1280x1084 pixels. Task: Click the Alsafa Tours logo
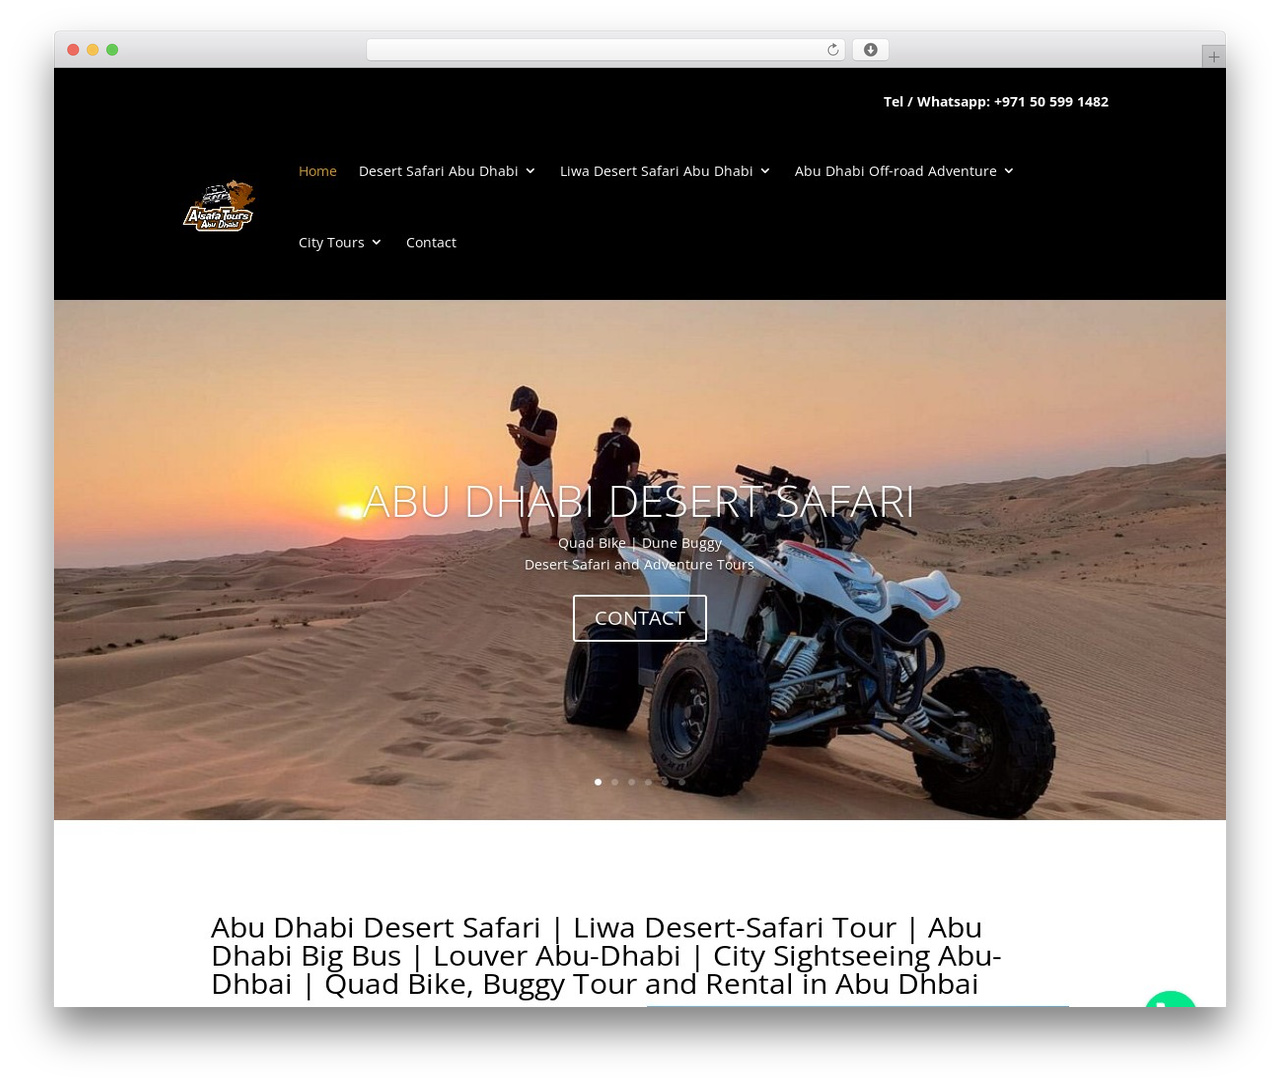[x=219, y=206]
